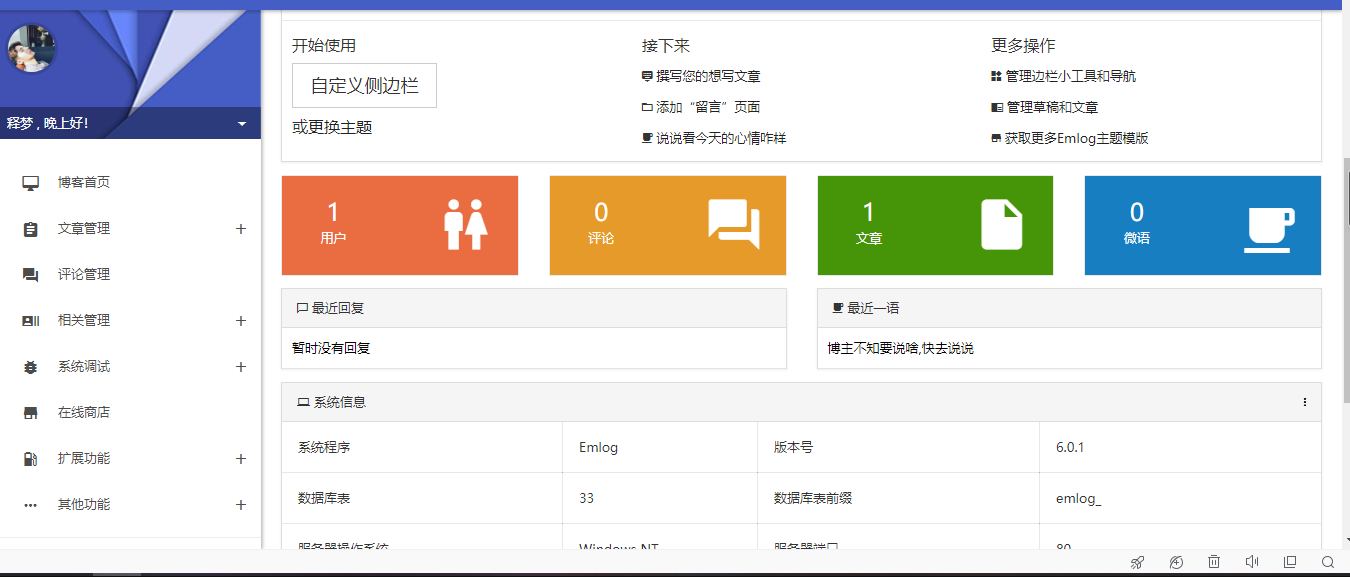Open 评论管理 in the sidebar
This screenshot has height=577, width=1350.
(84, 275)
